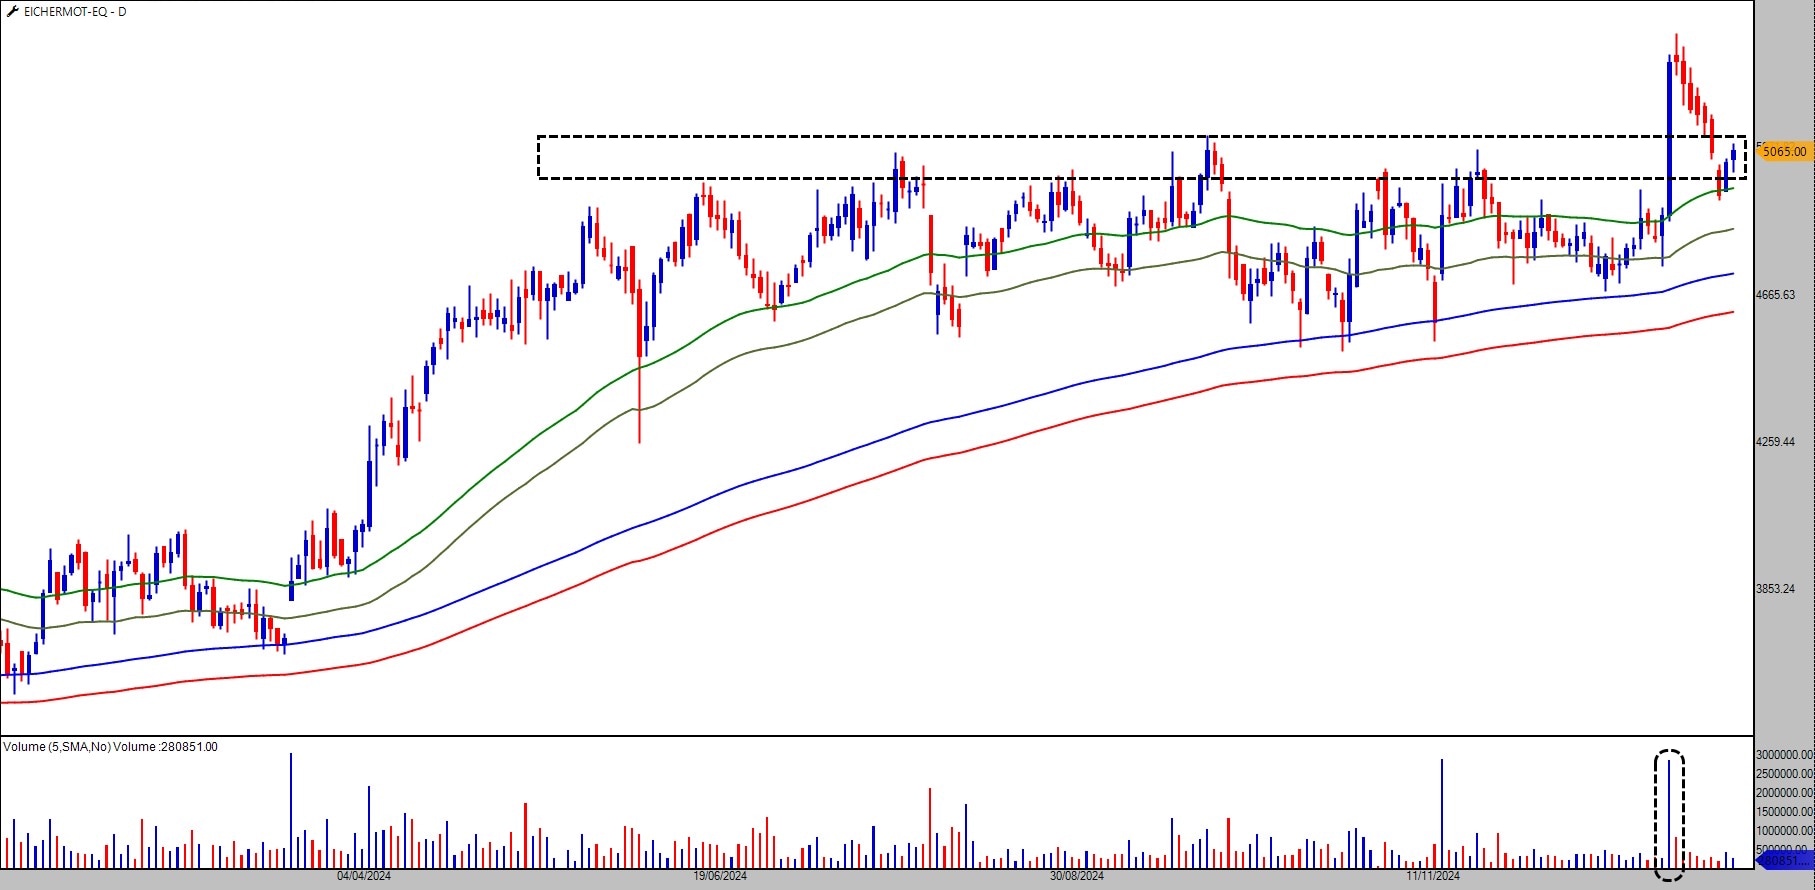Click the 11/11/2024 date label on time axis

pos(1433,876)
